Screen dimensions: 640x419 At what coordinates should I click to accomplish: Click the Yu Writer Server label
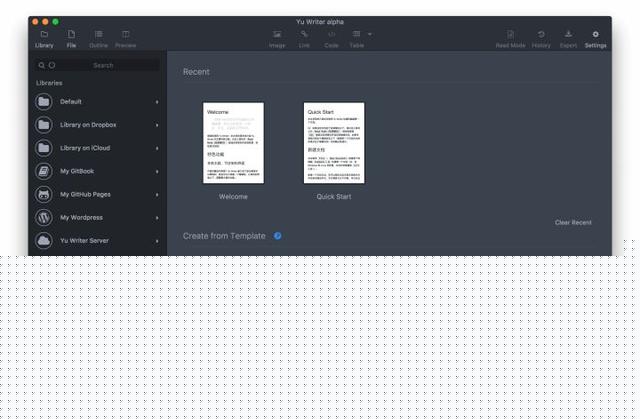84,241
